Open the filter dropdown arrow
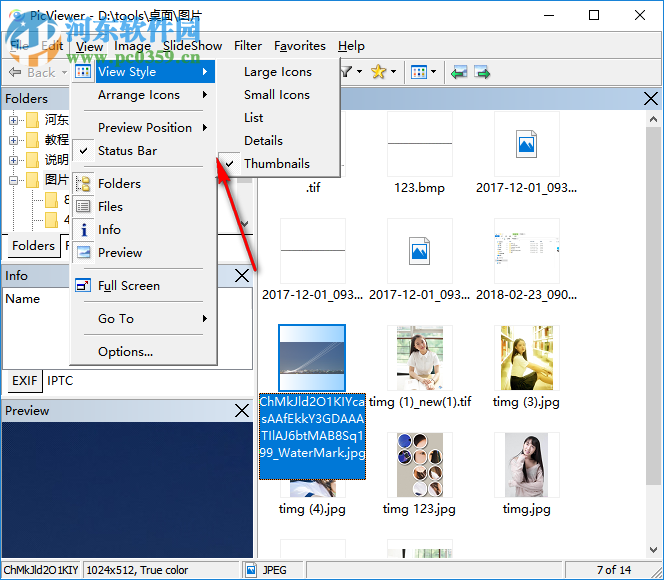Image resolution: width=664 pixels, height=580 pixels. tap(359, 72)
